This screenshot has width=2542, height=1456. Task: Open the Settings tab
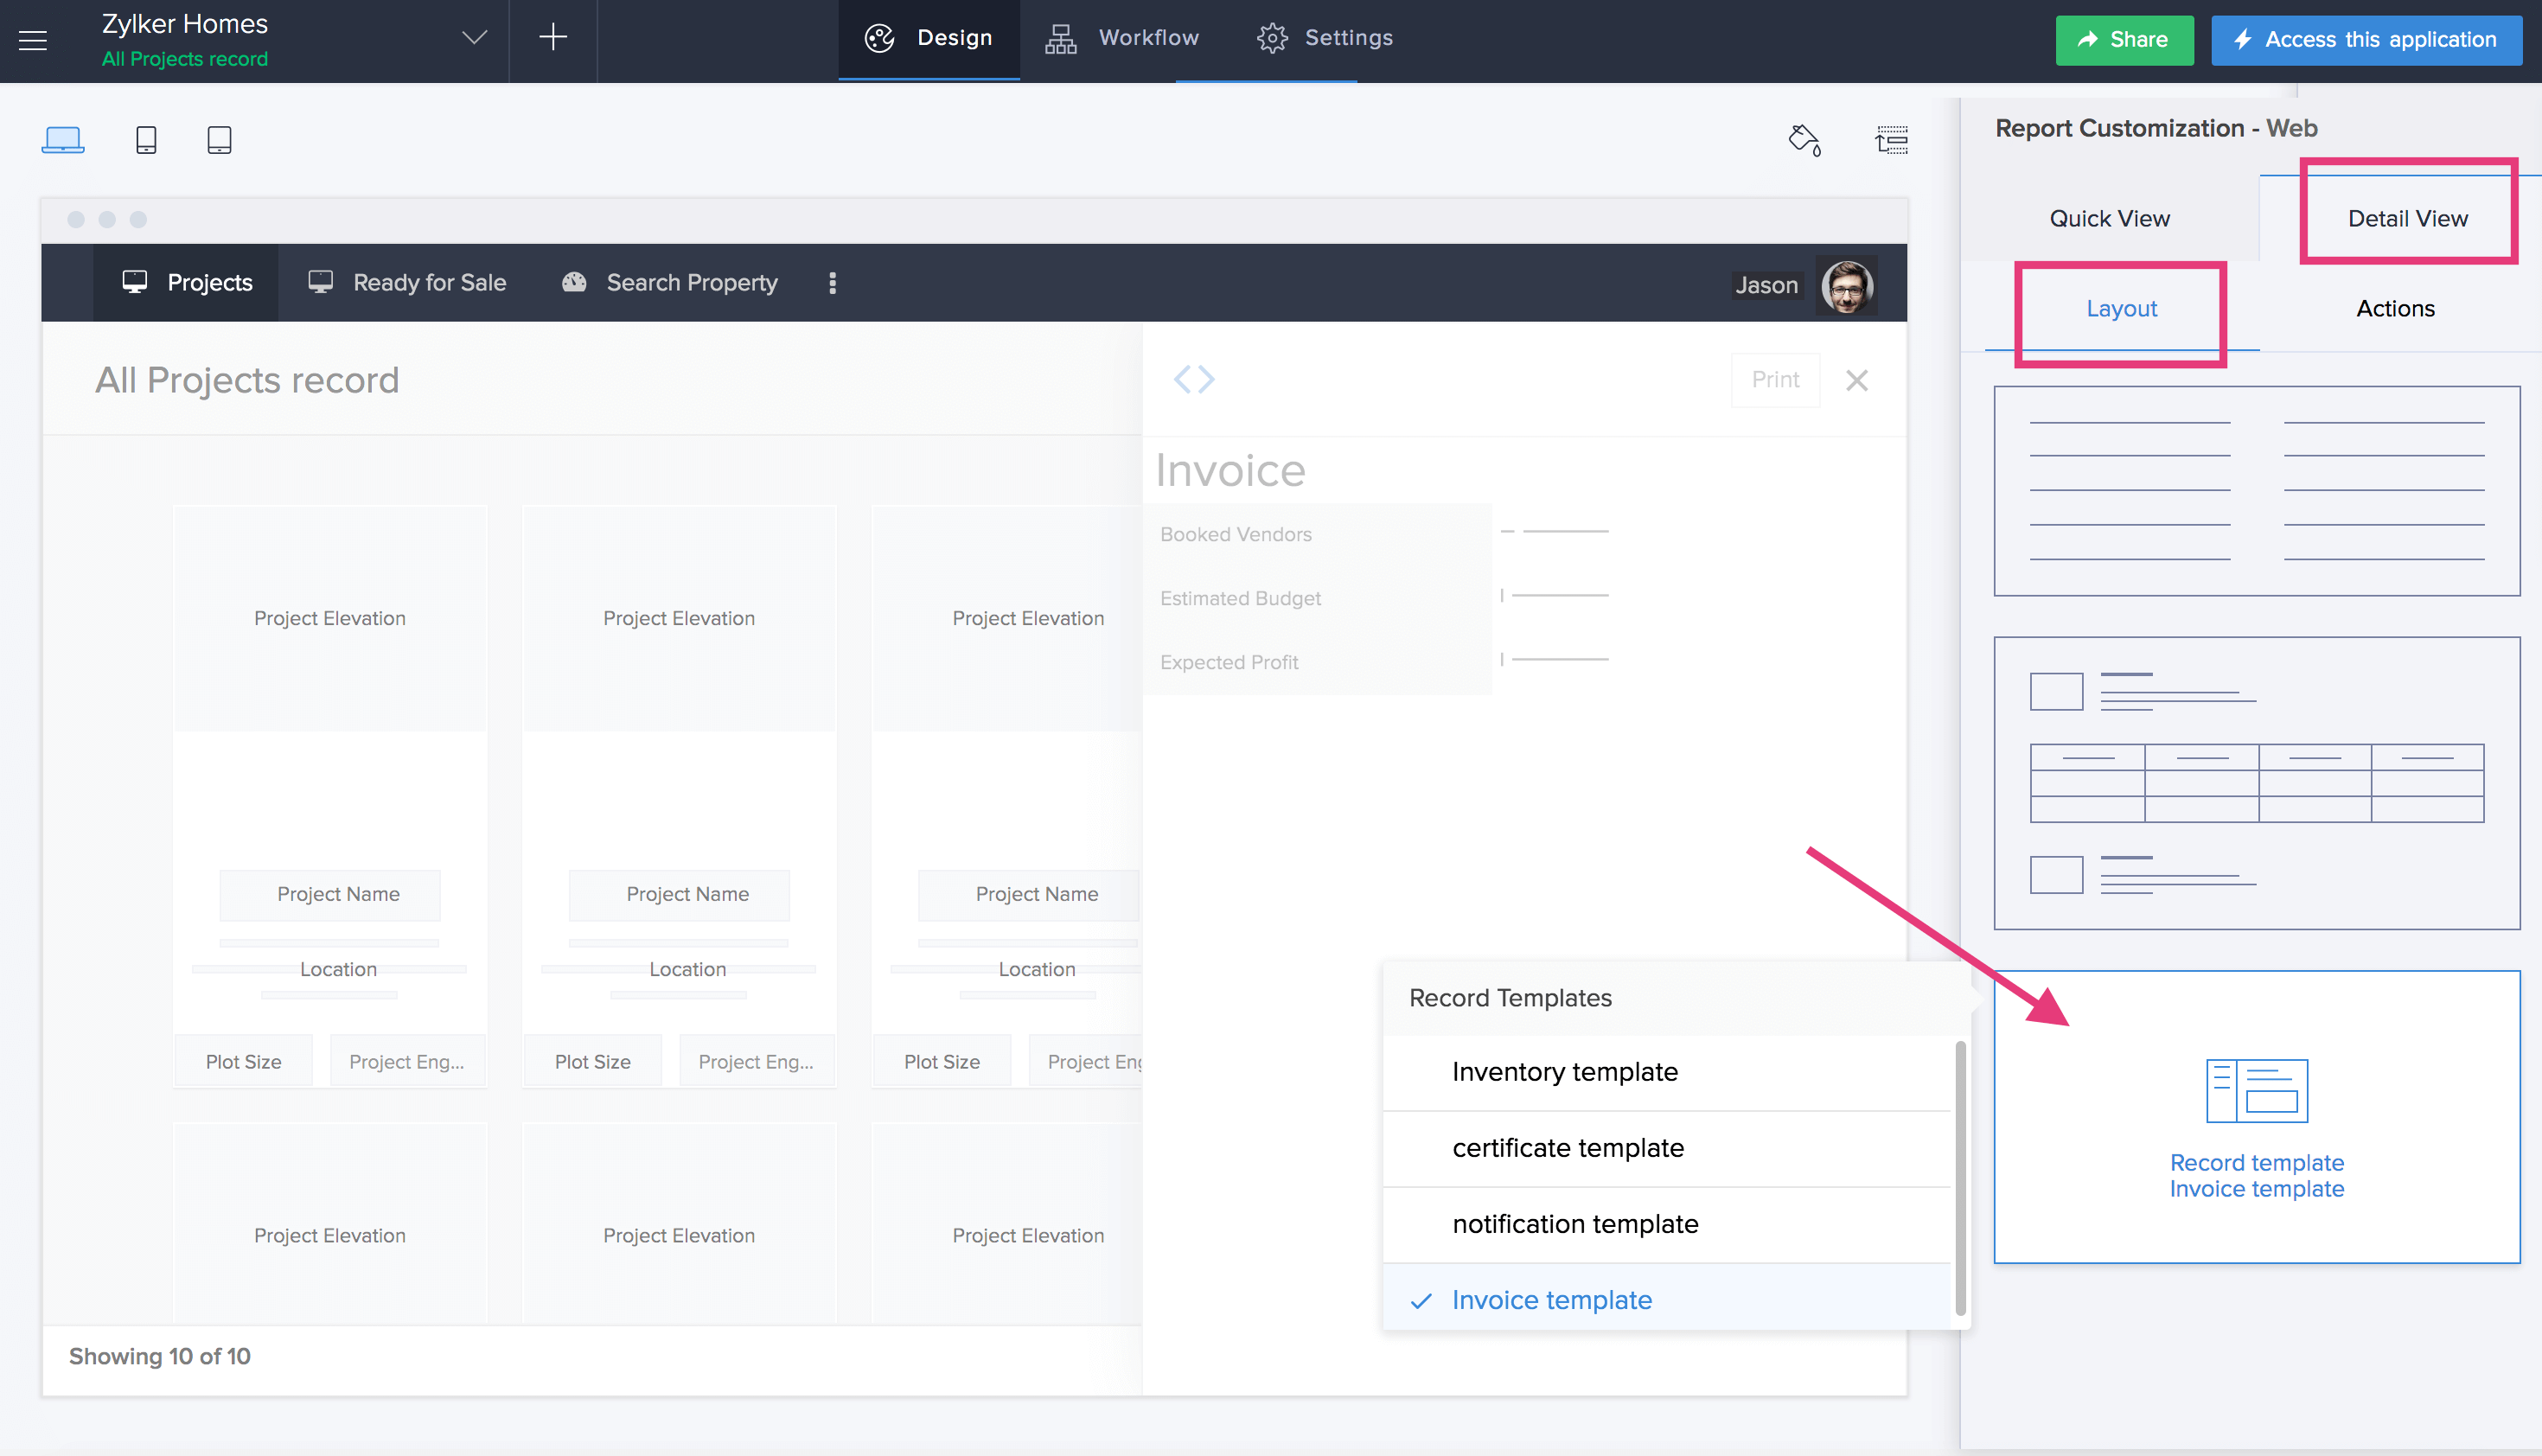pyautogui.click(x=1324, y=38)
